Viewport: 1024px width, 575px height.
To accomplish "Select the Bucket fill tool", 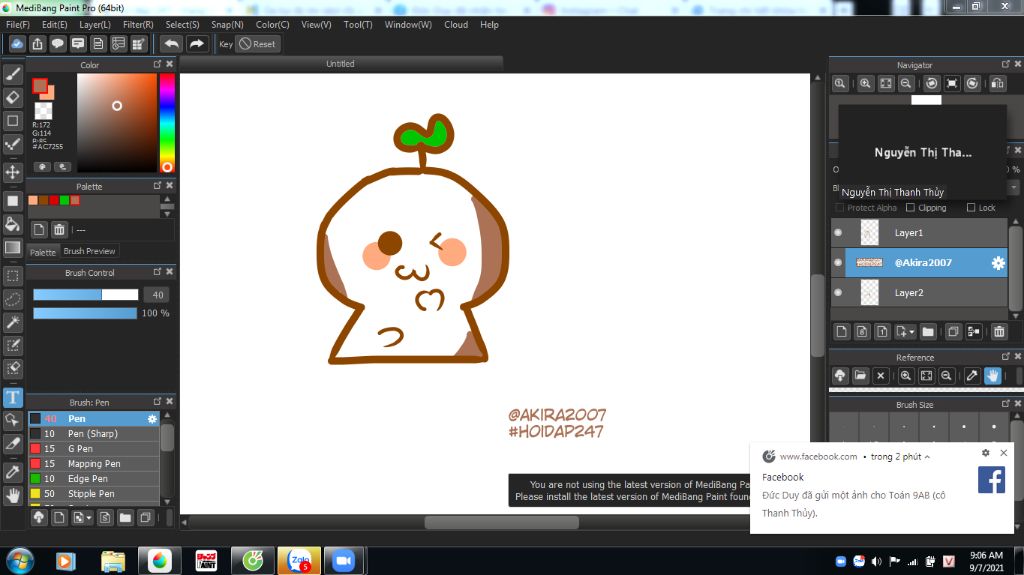I will coord(13,223).
